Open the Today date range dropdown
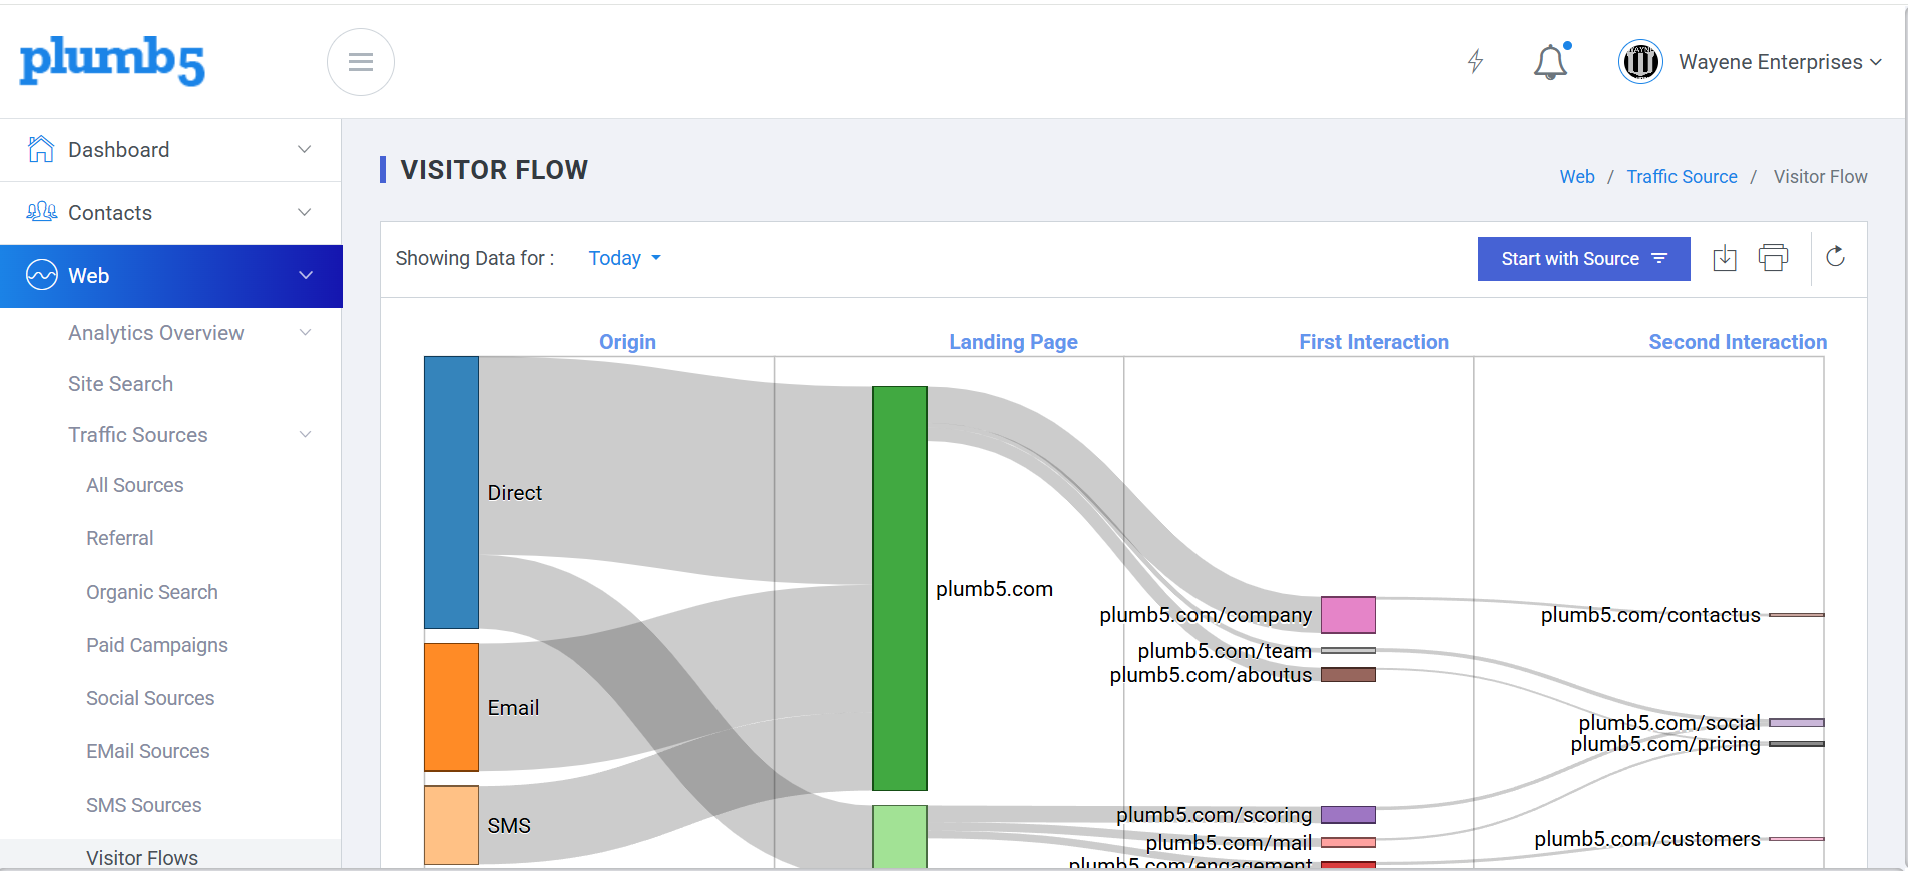Screen dimensions: 1908x871 pyautogui.click(x=624, y=258)
